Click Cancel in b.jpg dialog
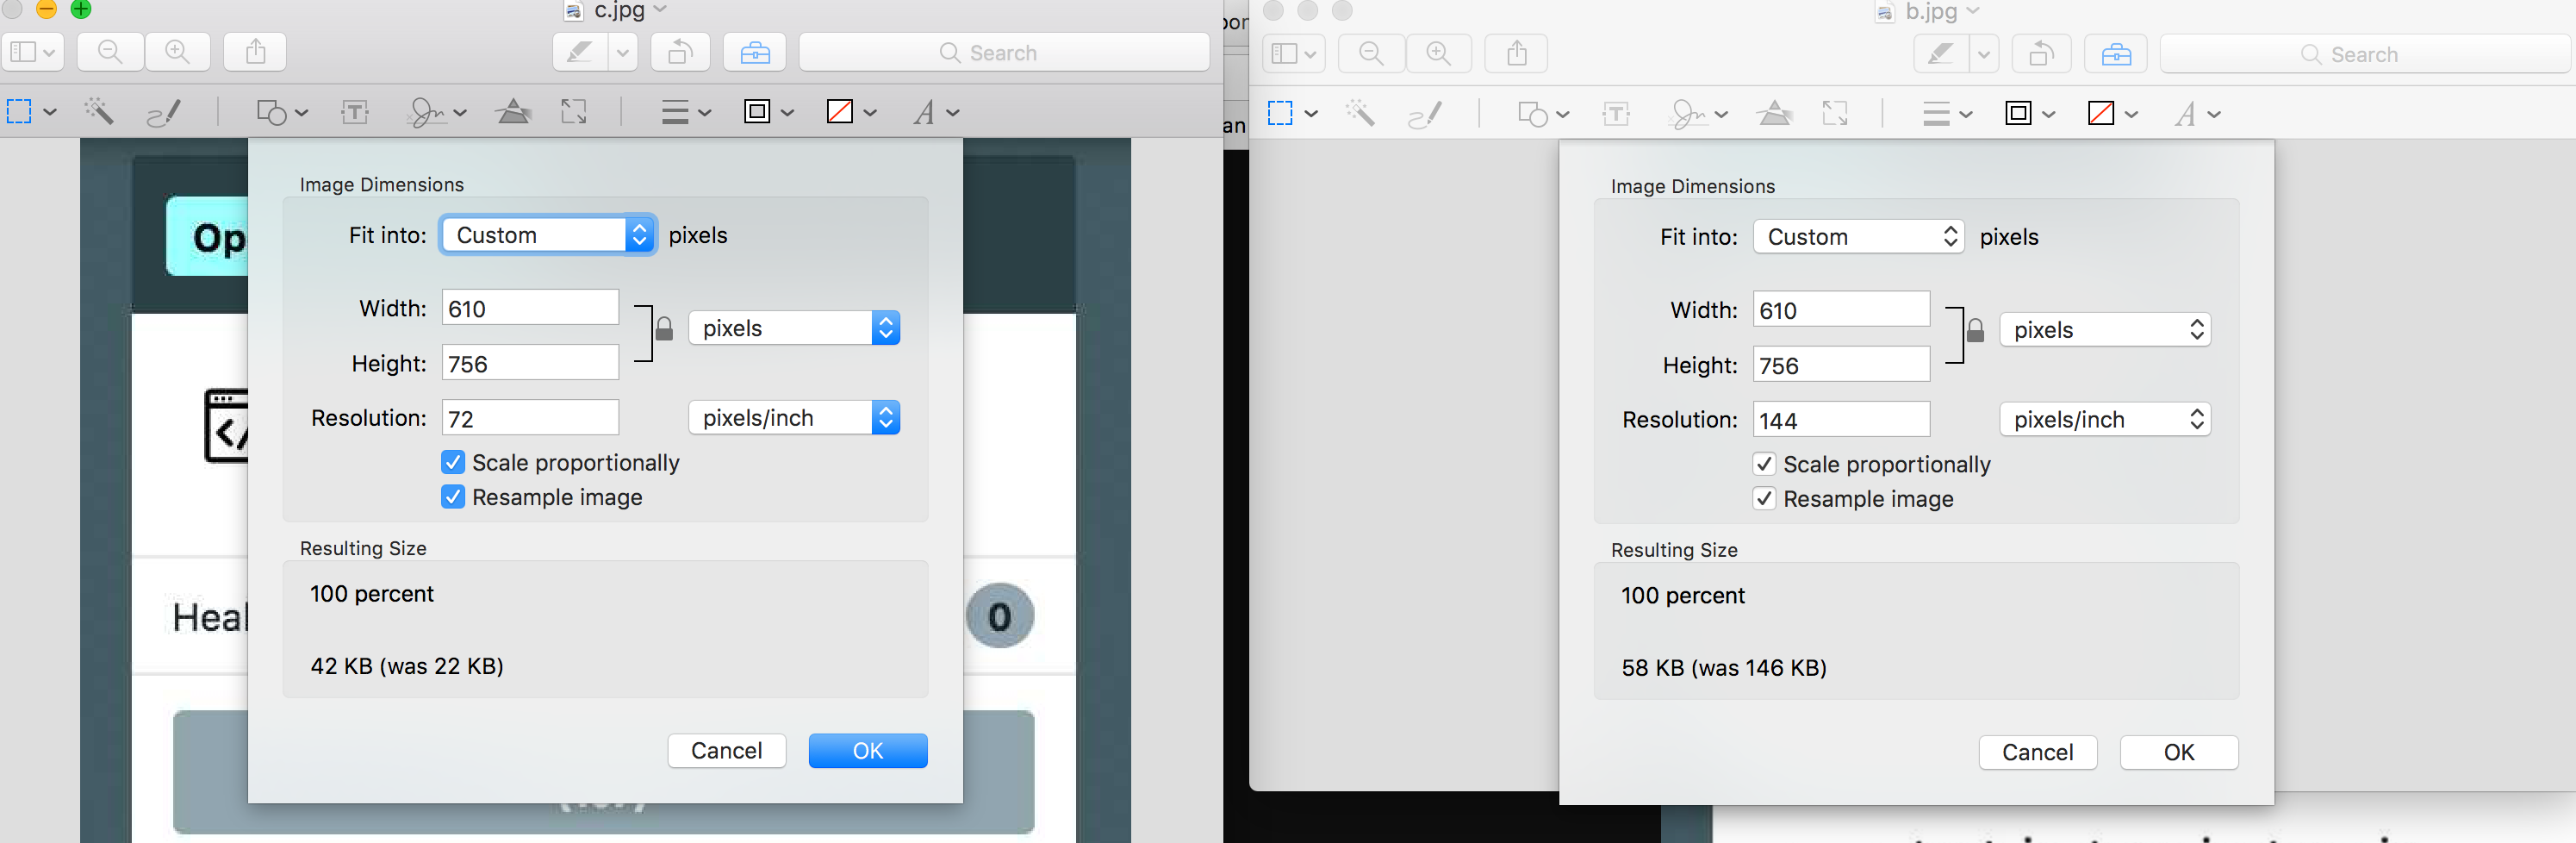This screenshot has width=2576, height=843. tap(2038, 752)
